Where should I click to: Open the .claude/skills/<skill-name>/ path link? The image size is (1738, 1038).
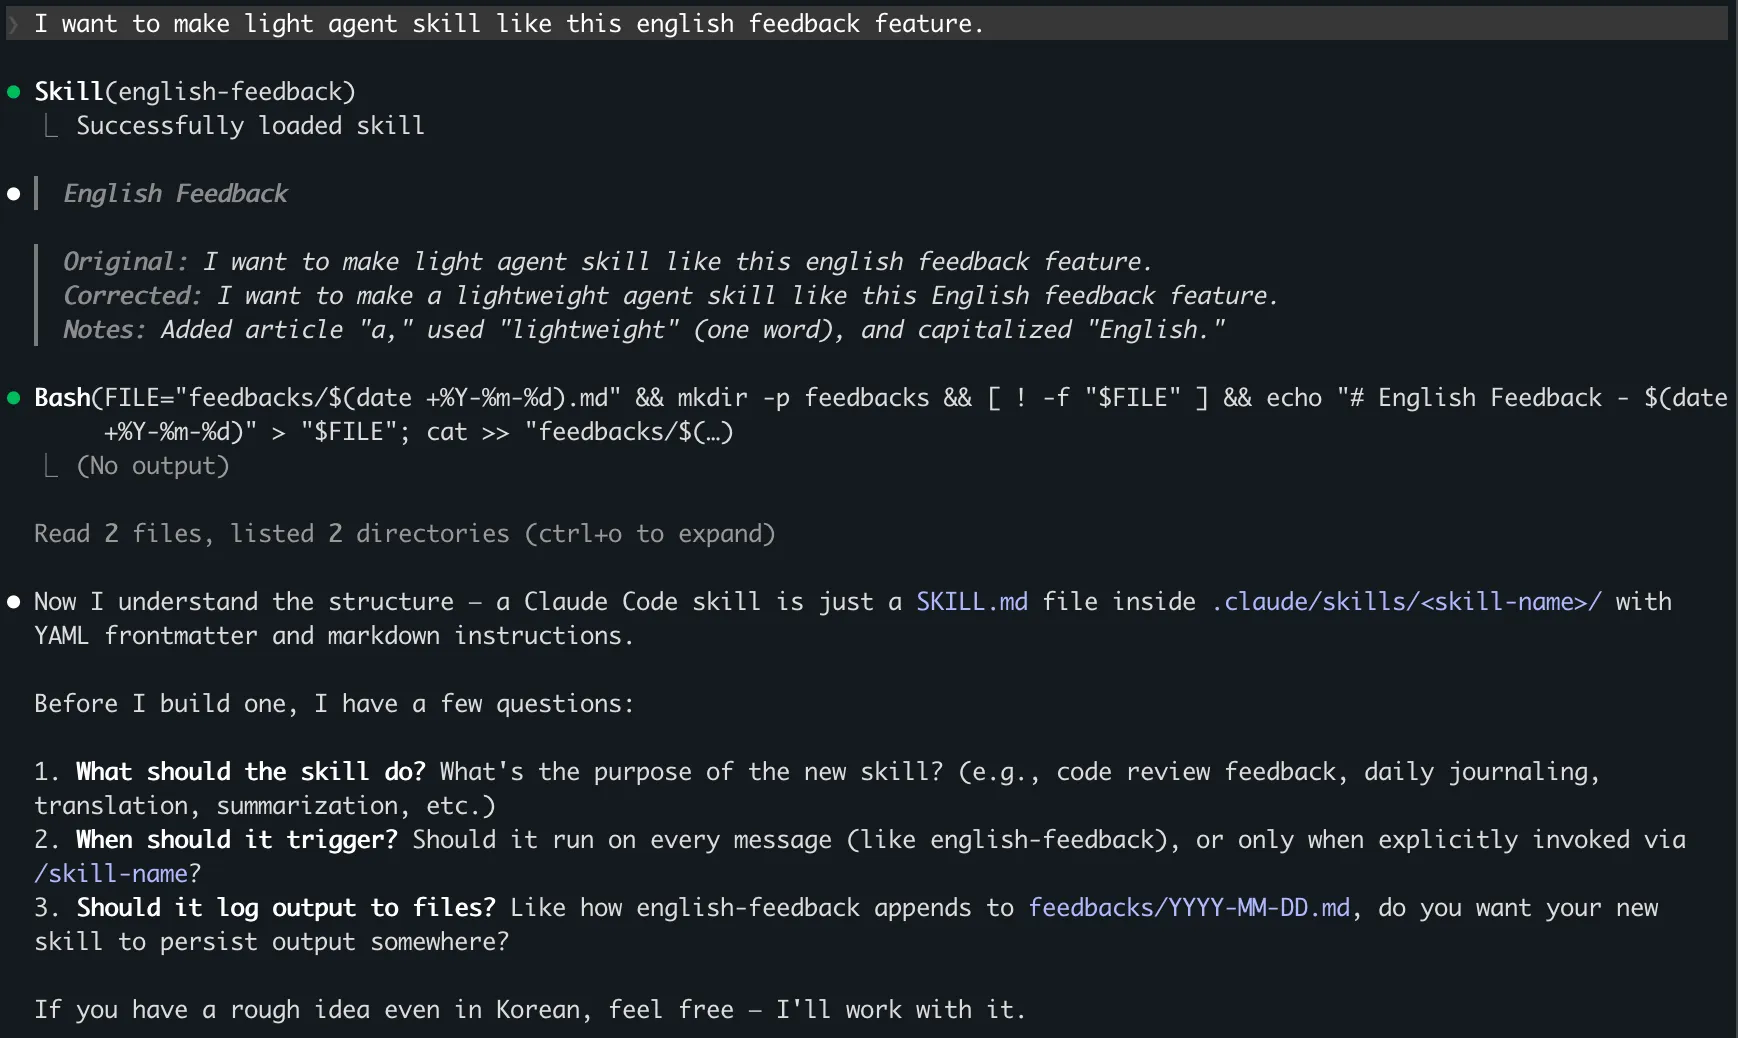1406,602
